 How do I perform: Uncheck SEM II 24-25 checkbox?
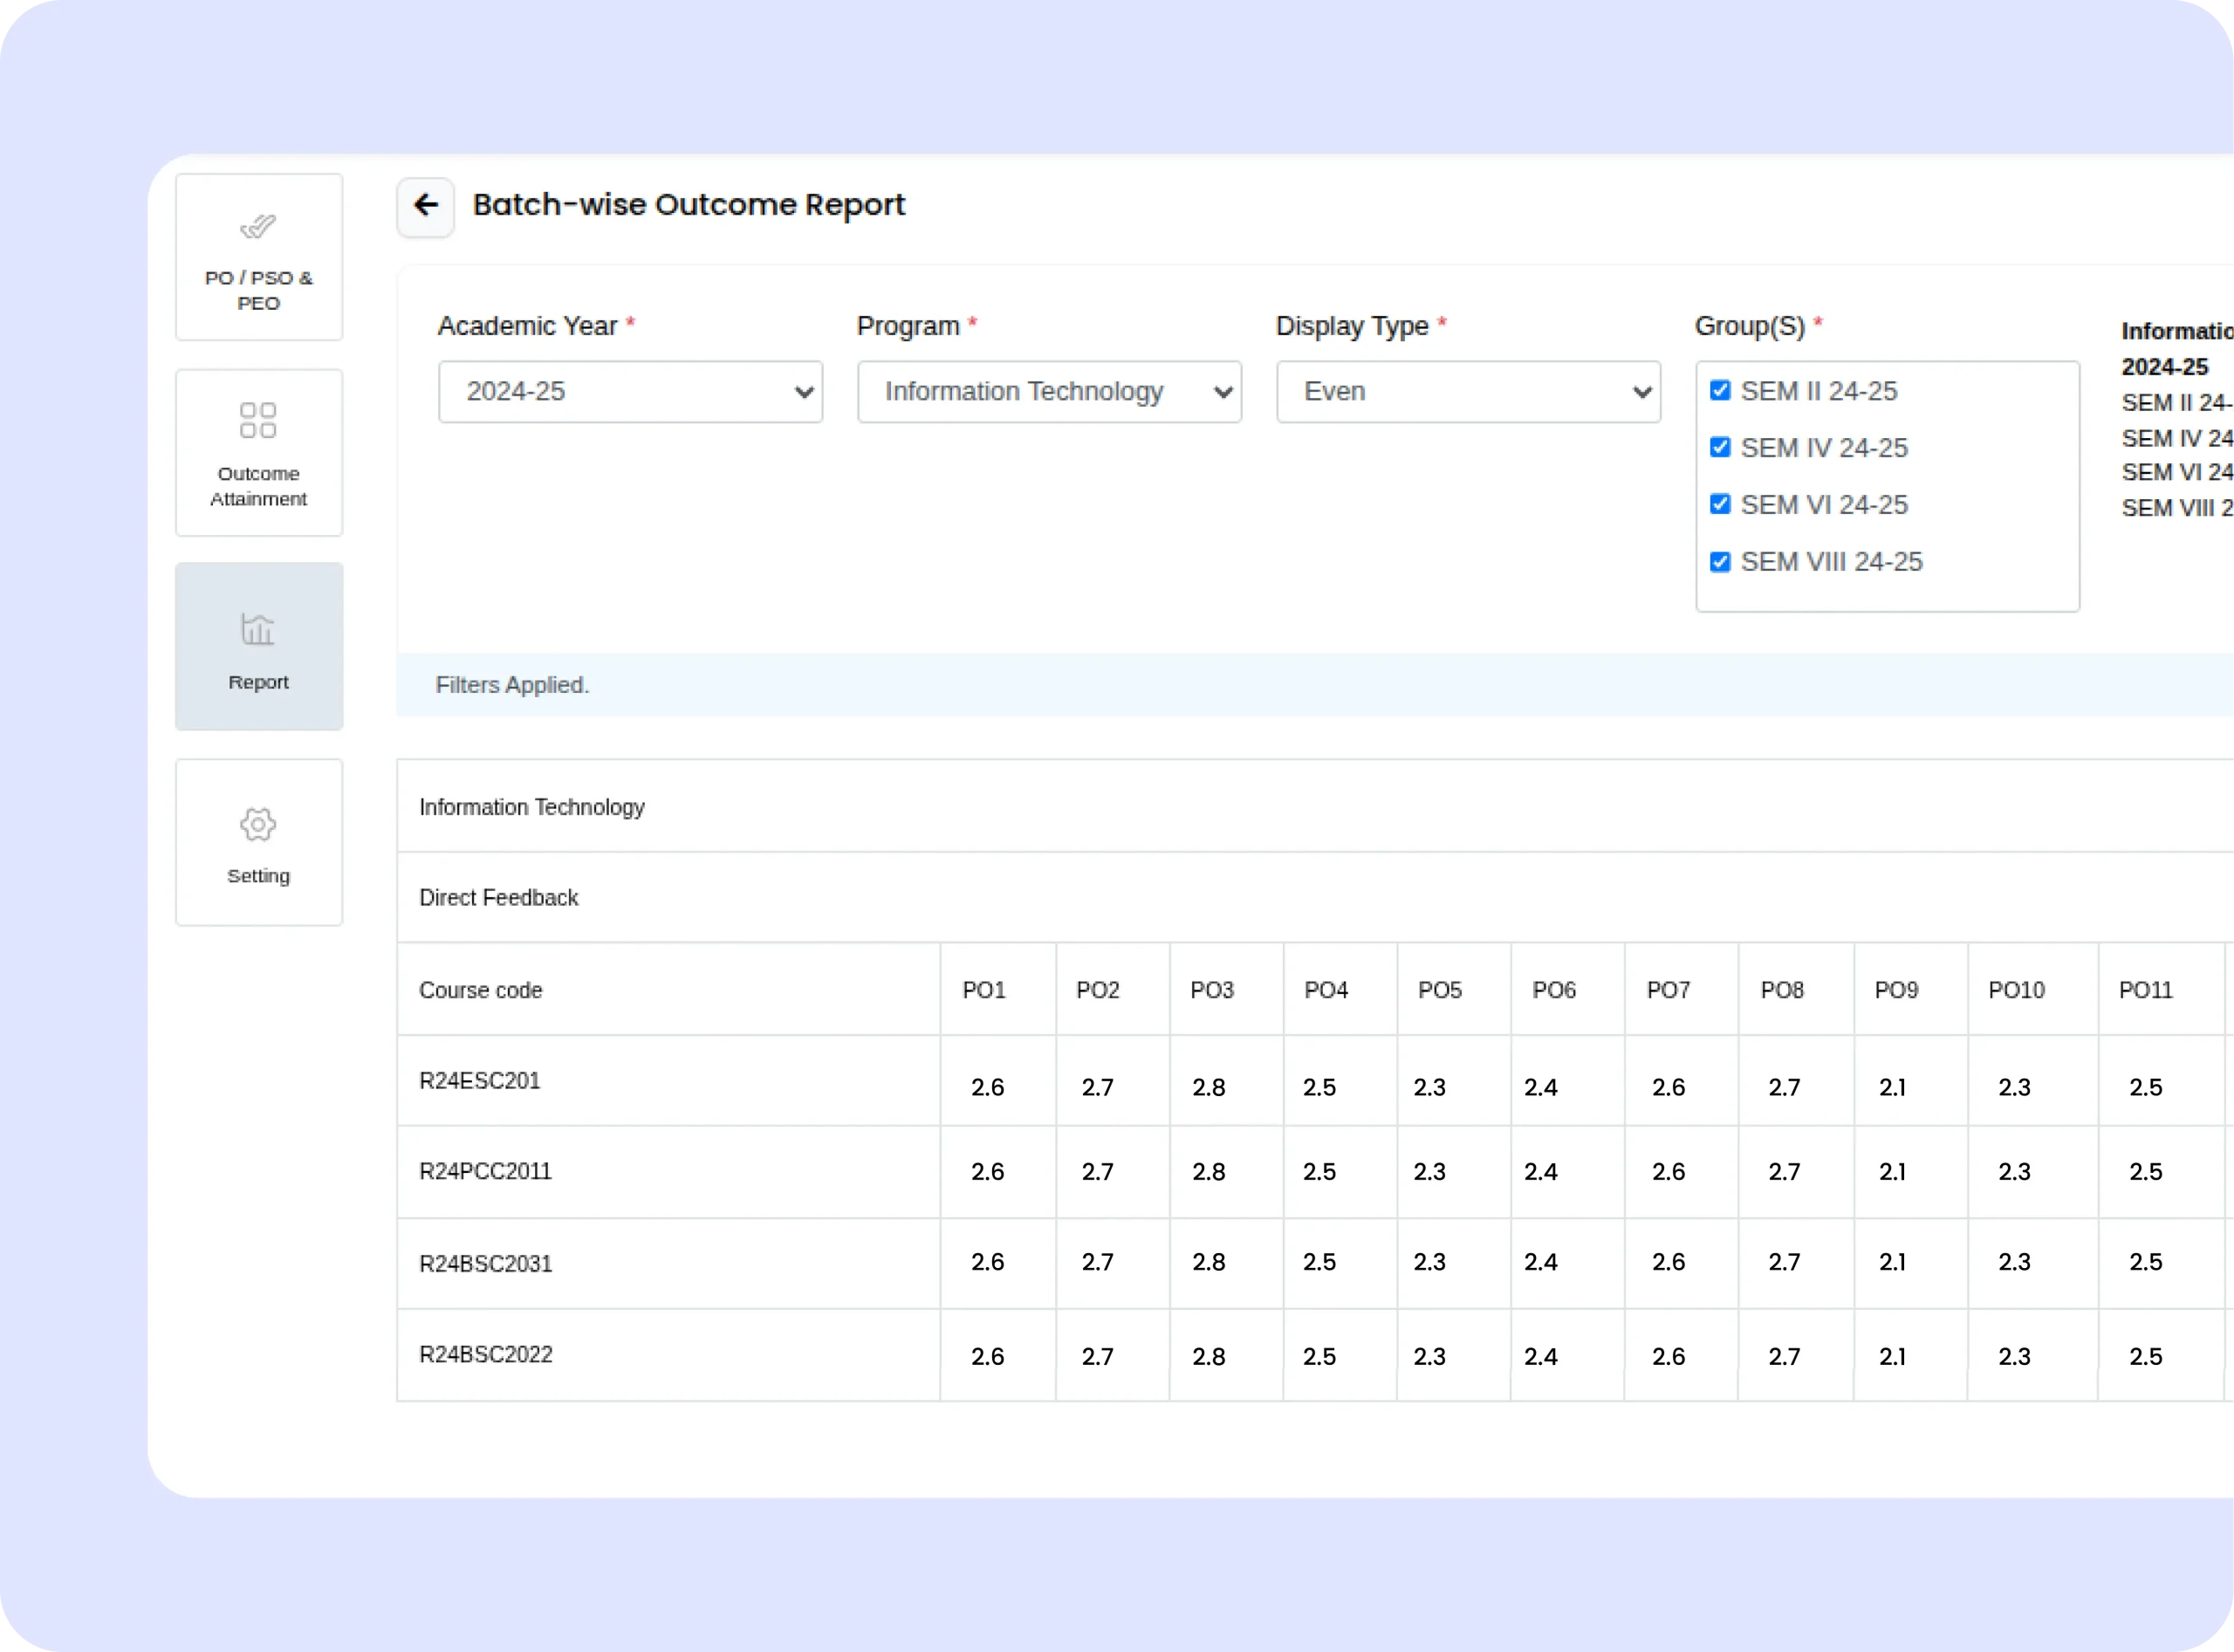(x=1720, y=391)
